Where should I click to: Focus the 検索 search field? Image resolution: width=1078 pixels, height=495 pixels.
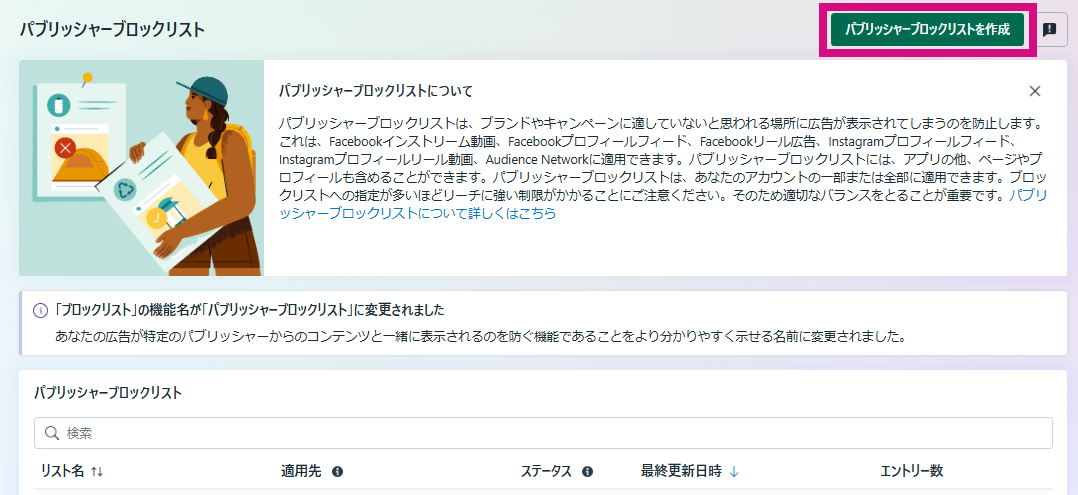coord(543,433)
